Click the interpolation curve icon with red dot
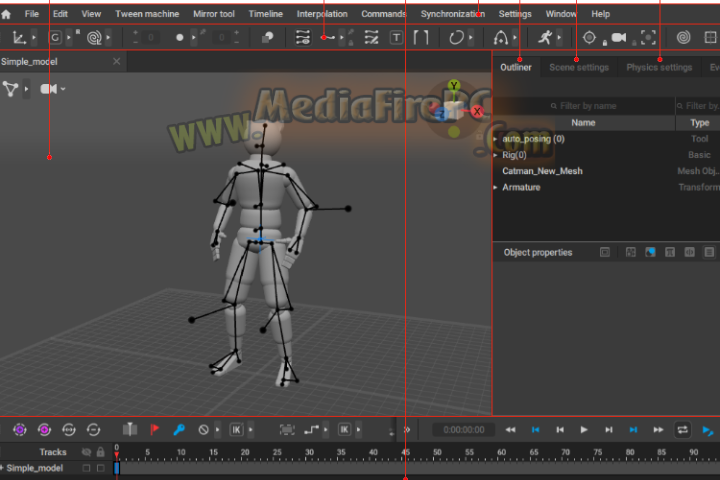 pyautogui.click(x=327, y=38)
